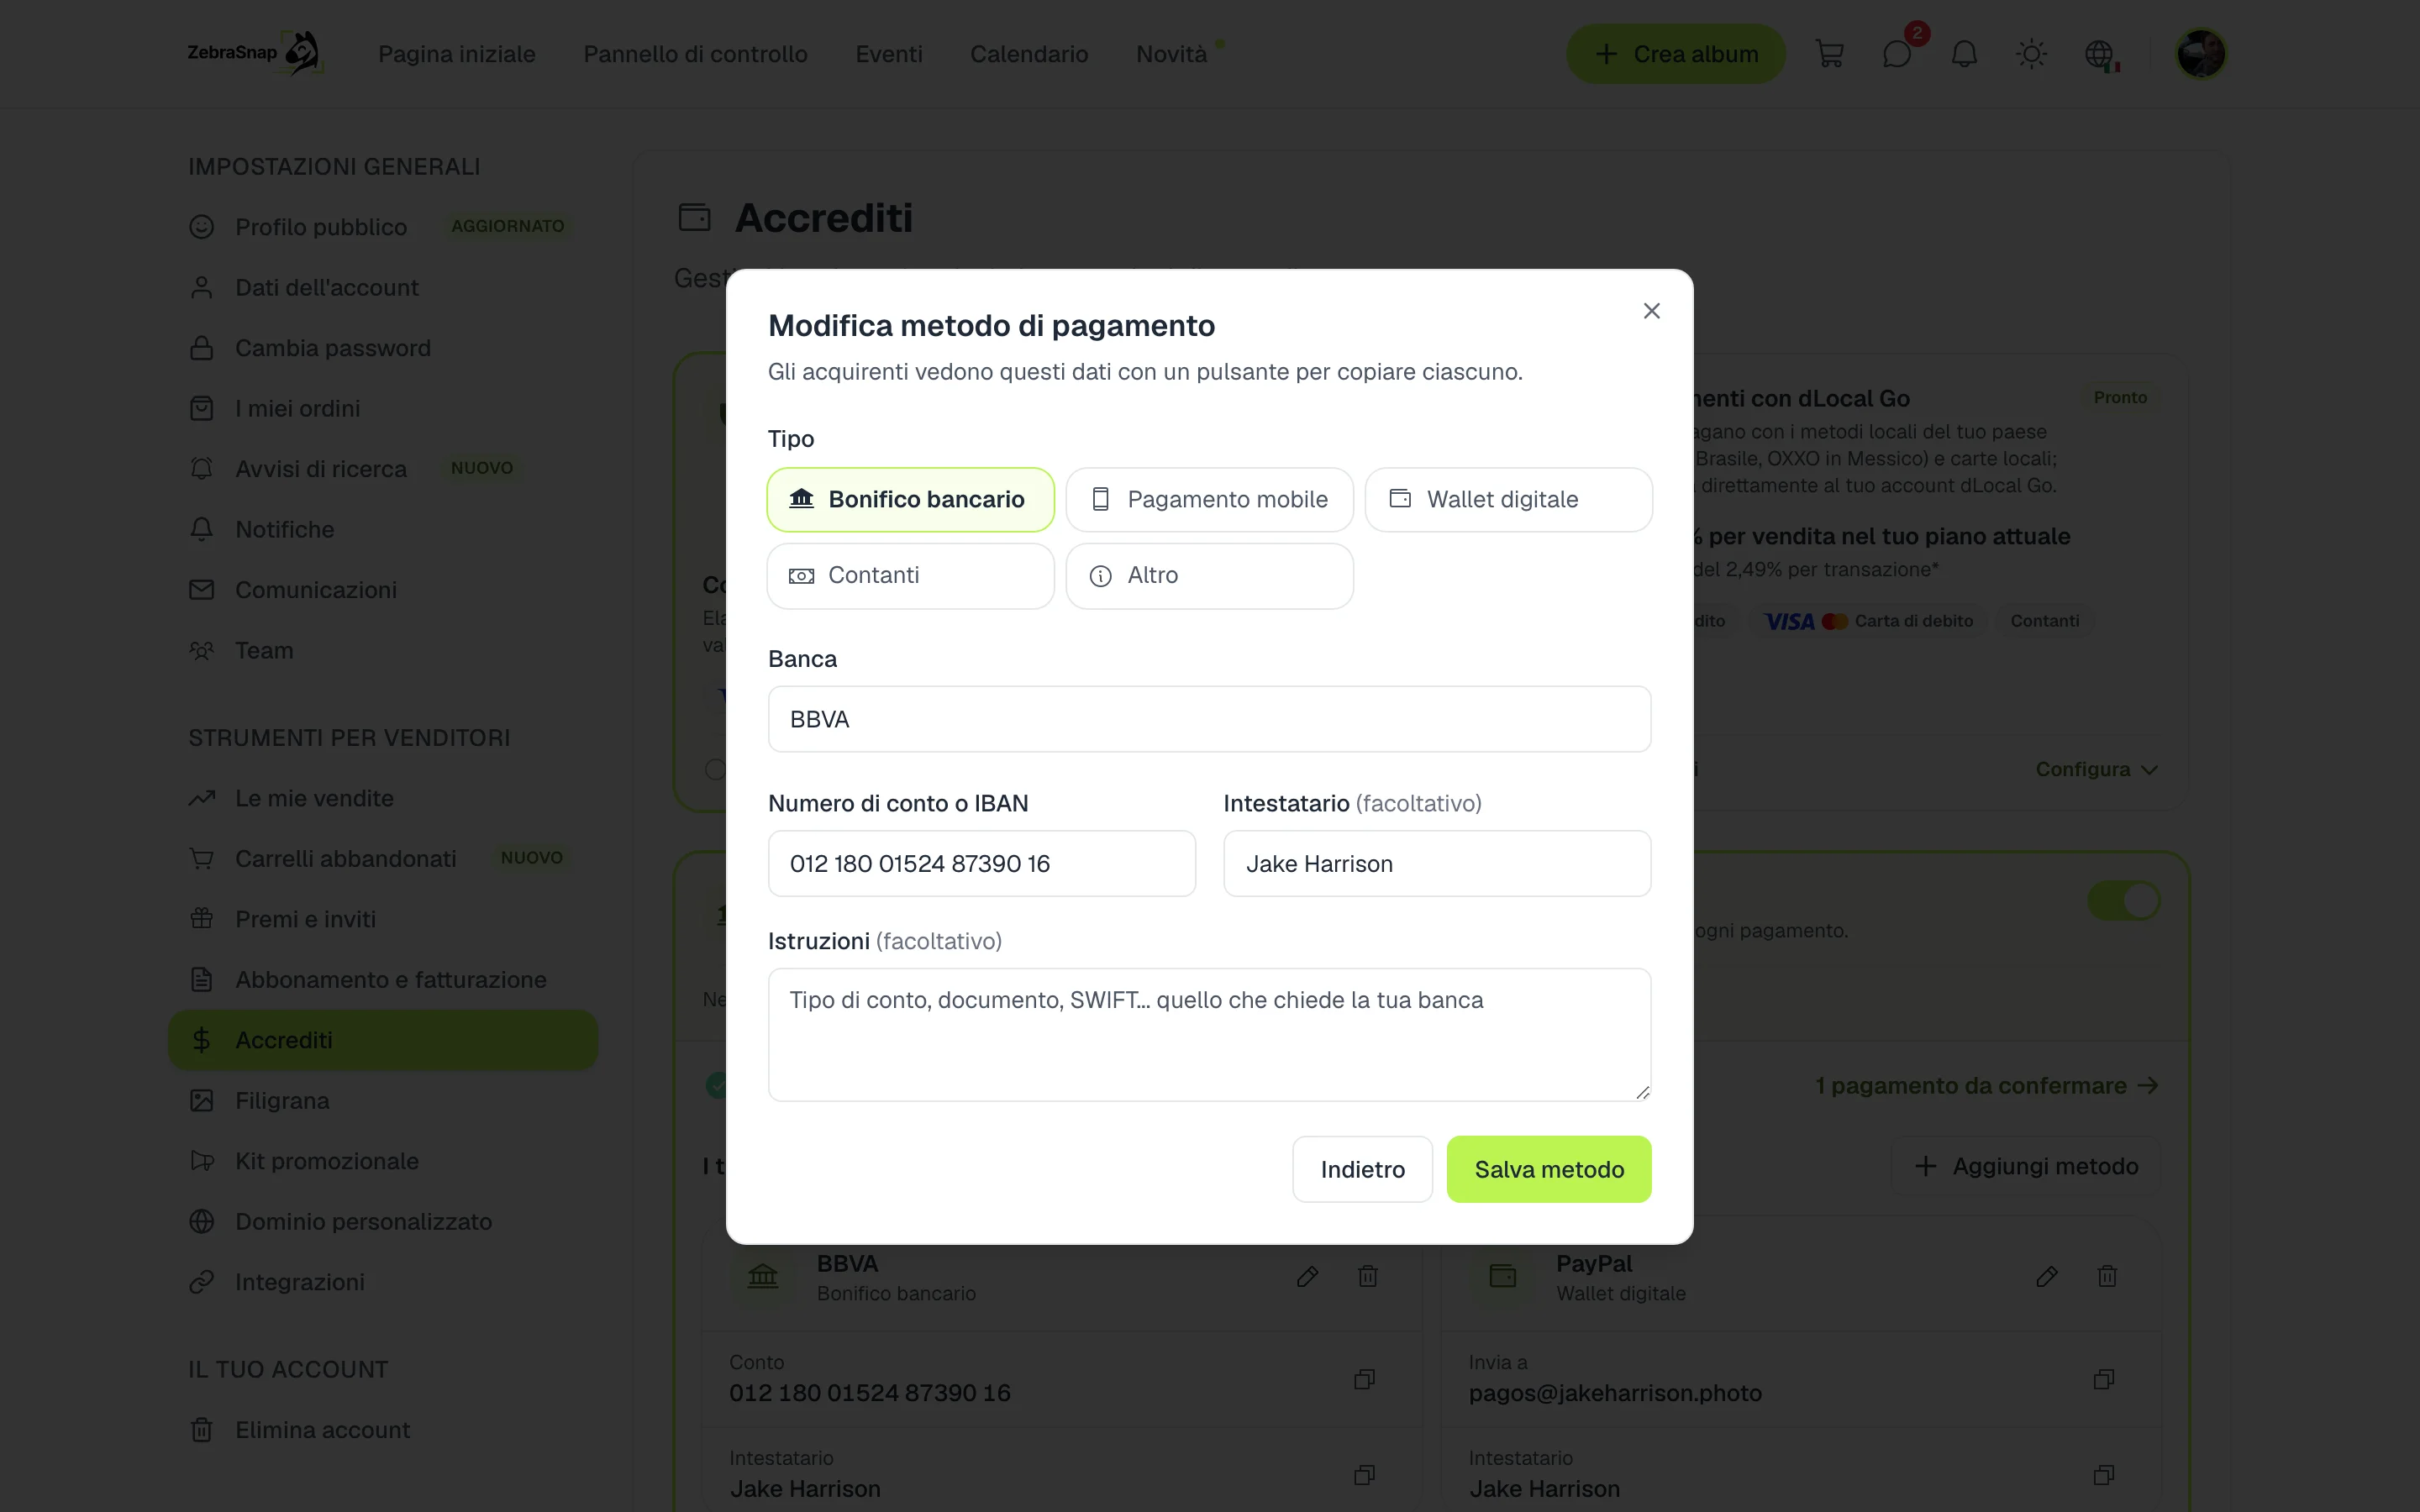Click Crea album button

[1675, 54]
